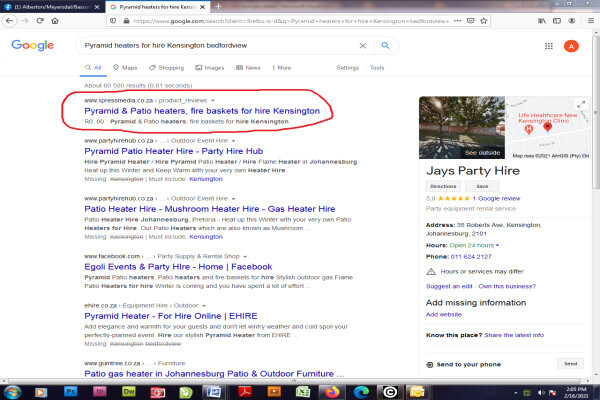Open a new browser tab

click(218, 7)
